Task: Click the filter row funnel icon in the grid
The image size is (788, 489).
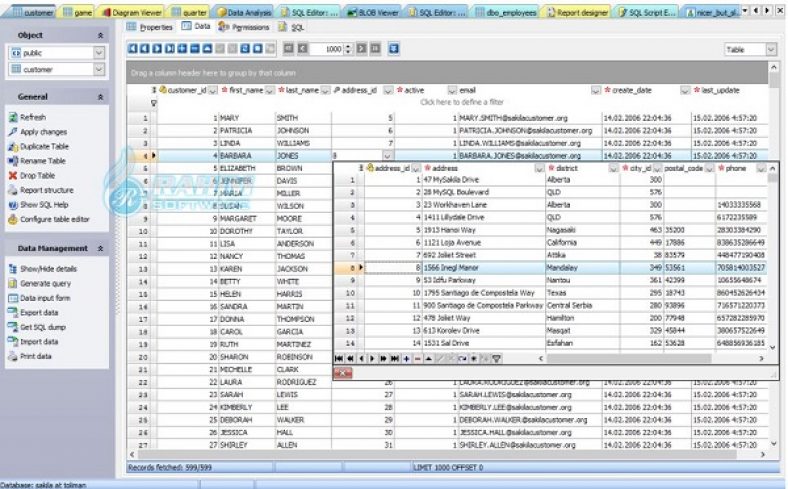Action: pos(154,103)
